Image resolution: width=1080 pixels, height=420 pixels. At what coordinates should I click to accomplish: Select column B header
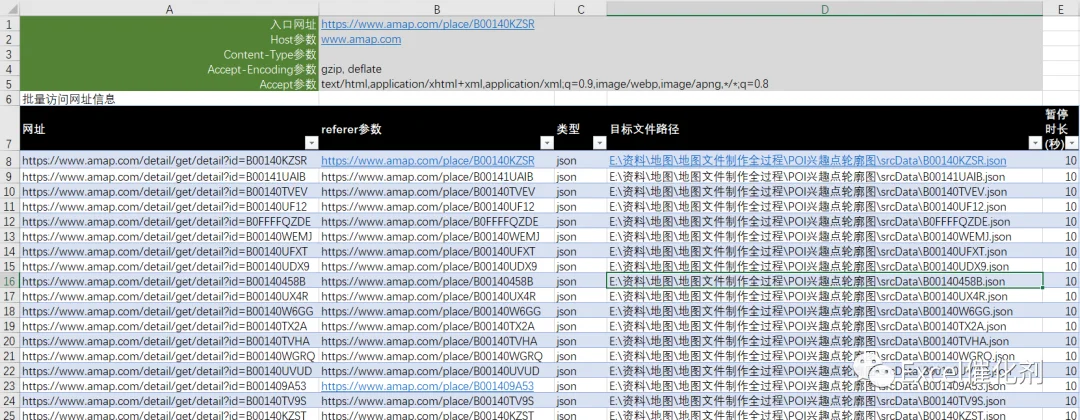(437, 8)
